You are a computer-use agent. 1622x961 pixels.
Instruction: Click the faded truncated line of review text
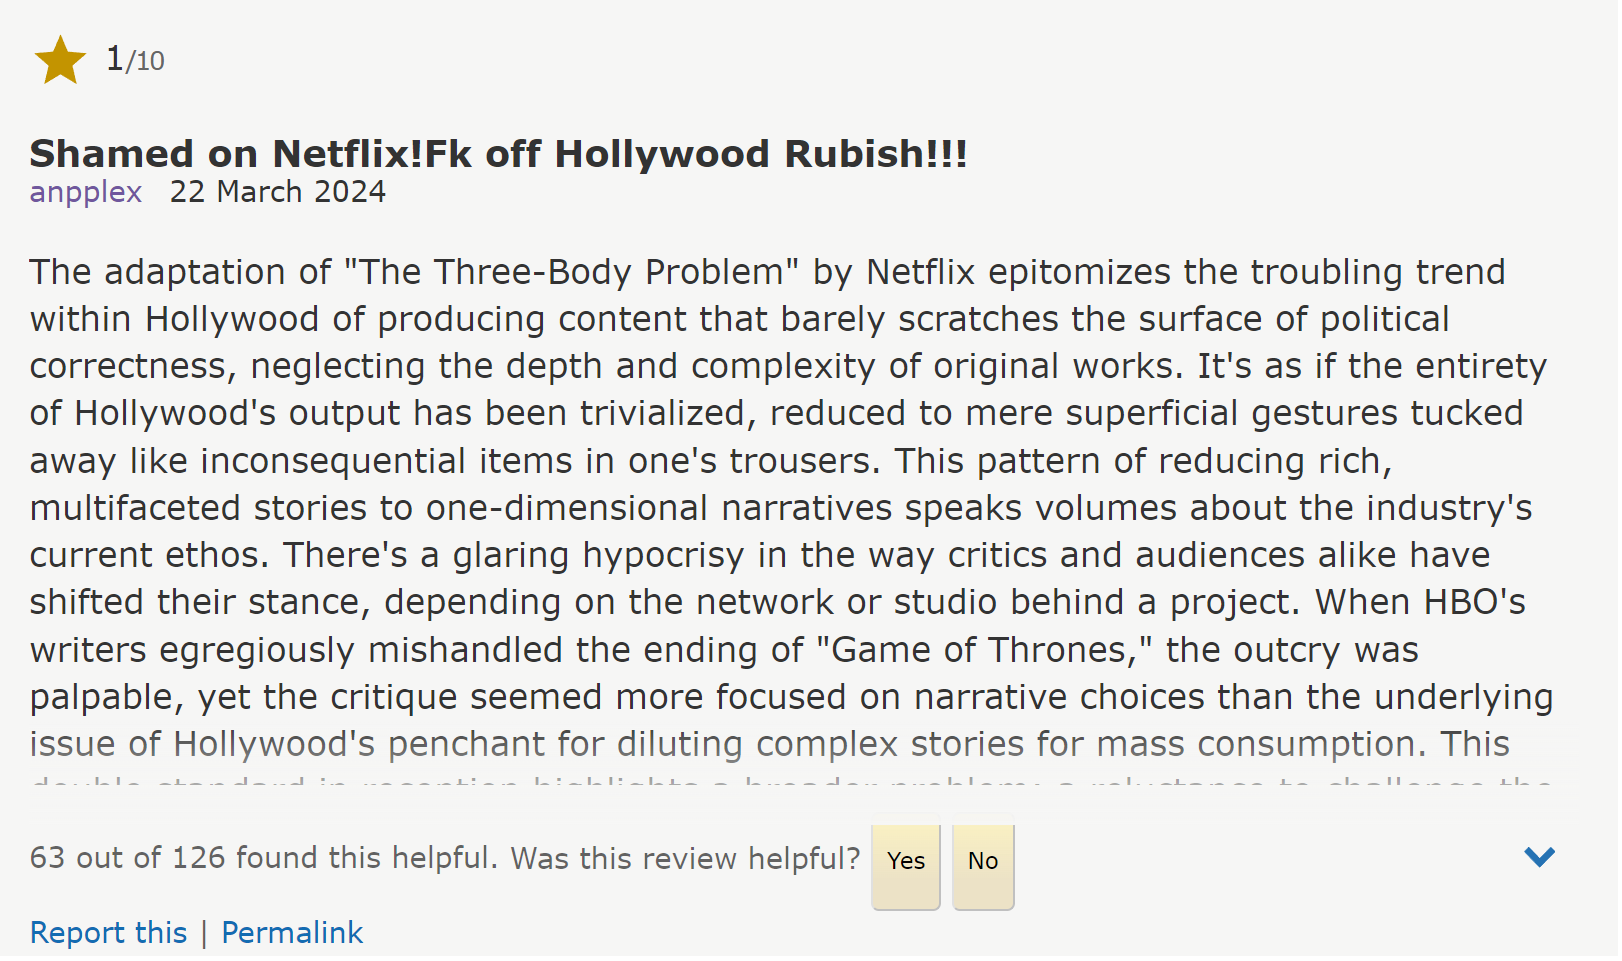pyautogui.click(x=790, y=781)
